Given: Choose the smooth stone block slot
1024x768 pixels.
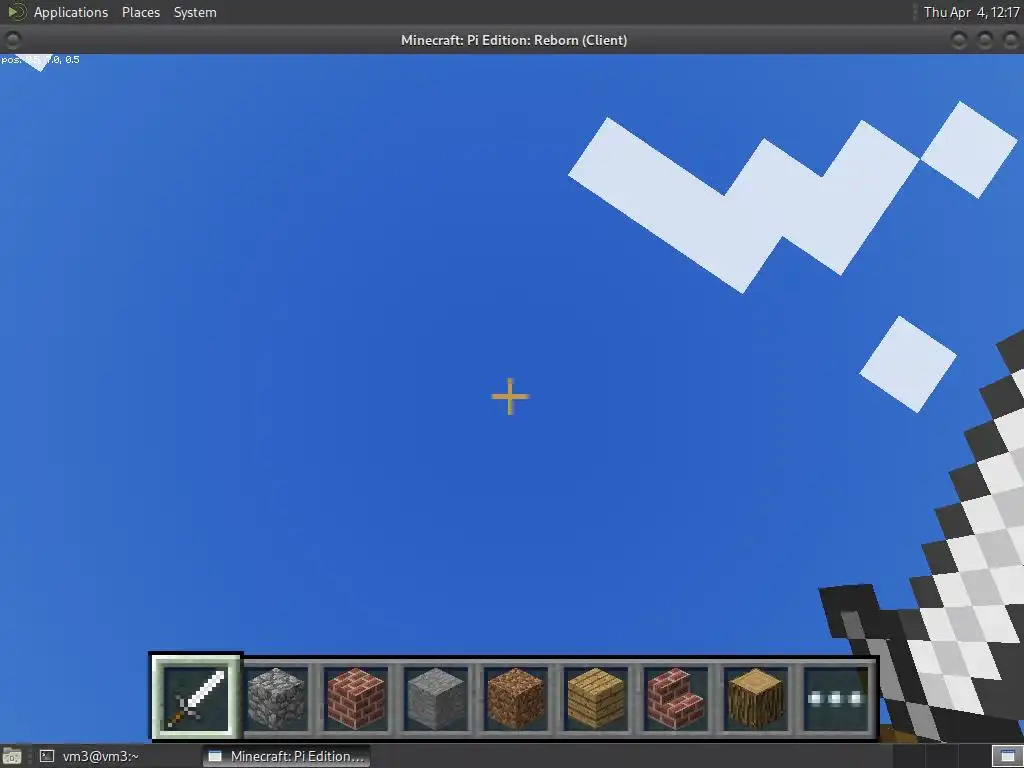Looking at the screenshot, I should pos(436,698).
